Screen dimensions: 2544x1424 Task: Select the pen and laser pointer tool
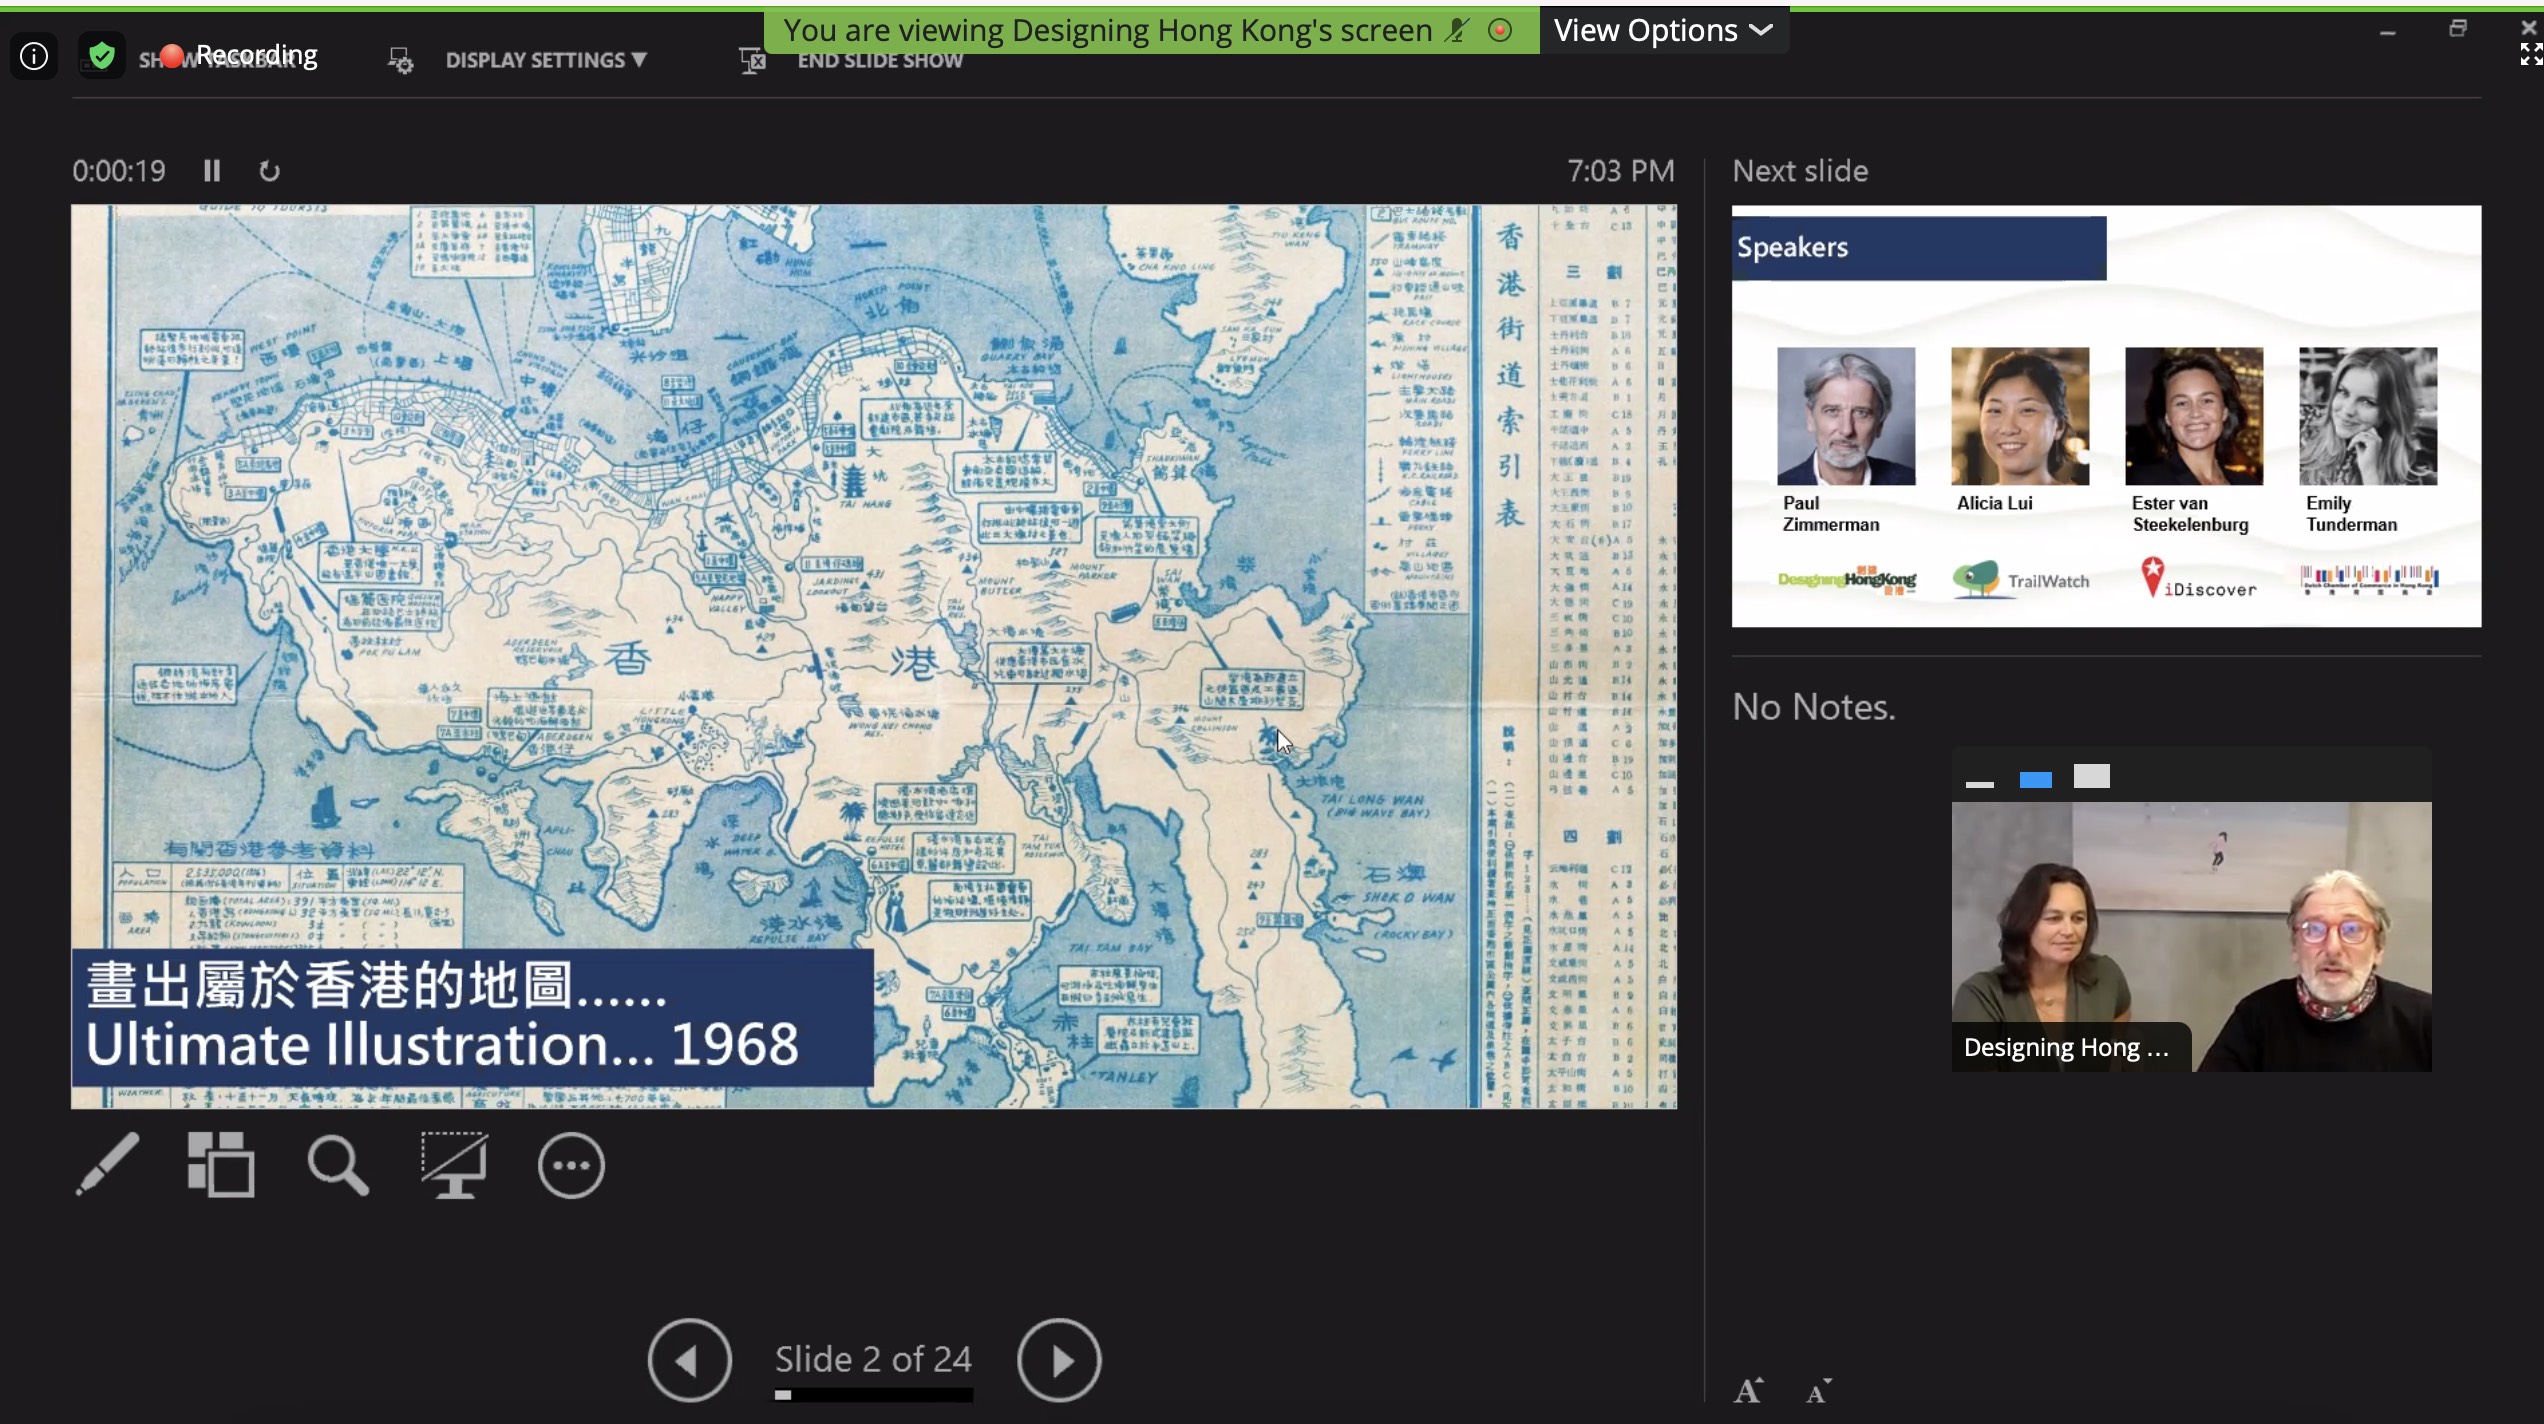pos(107,1164)
